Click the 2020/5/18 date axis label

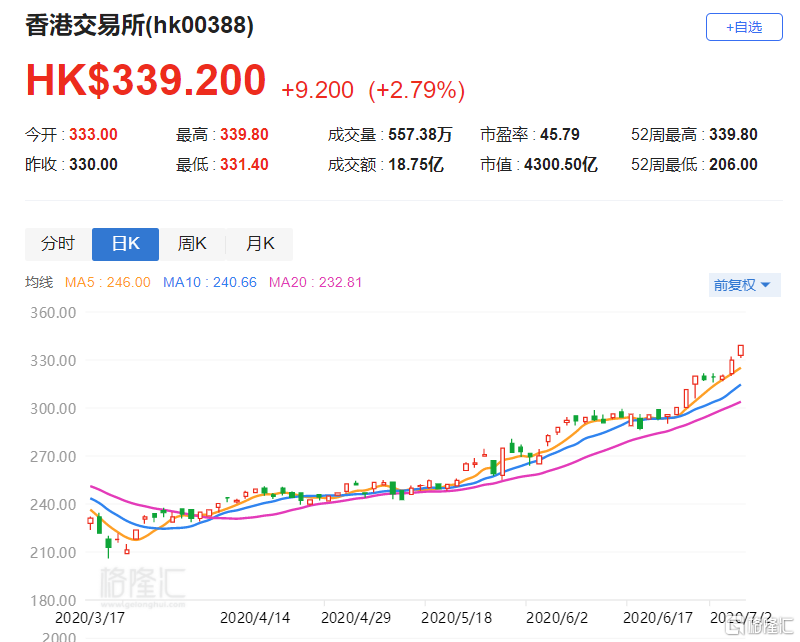(x=456, y=618)
